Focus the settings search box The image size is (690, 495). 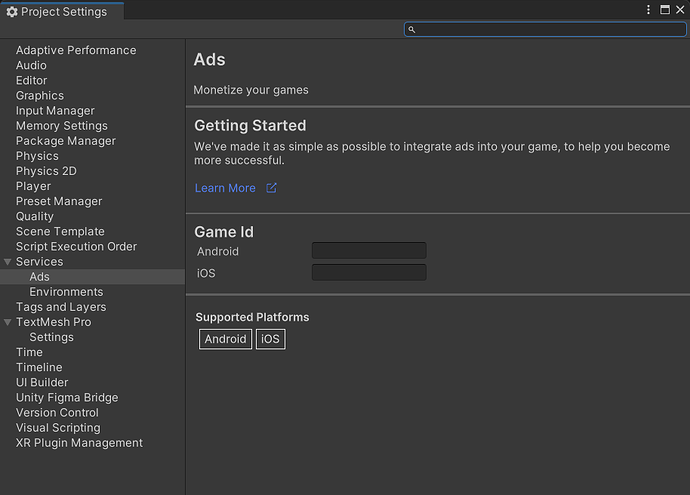click(550, 30)
